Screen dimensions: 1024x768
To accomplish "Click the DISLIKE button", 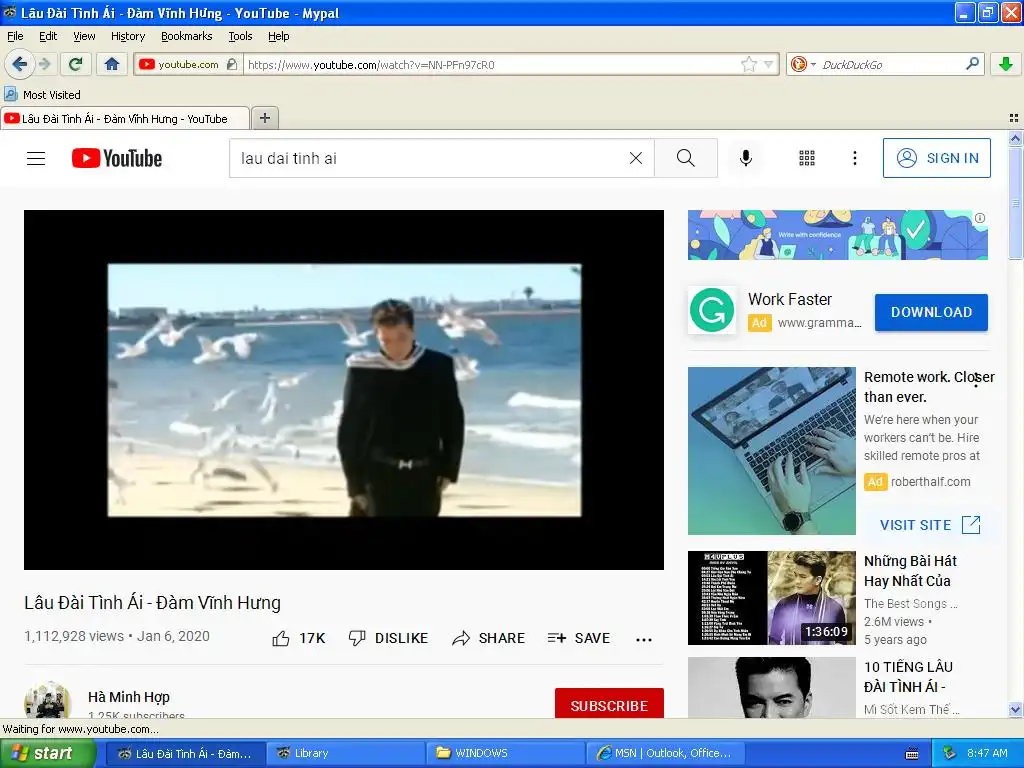I will point(388,638).
